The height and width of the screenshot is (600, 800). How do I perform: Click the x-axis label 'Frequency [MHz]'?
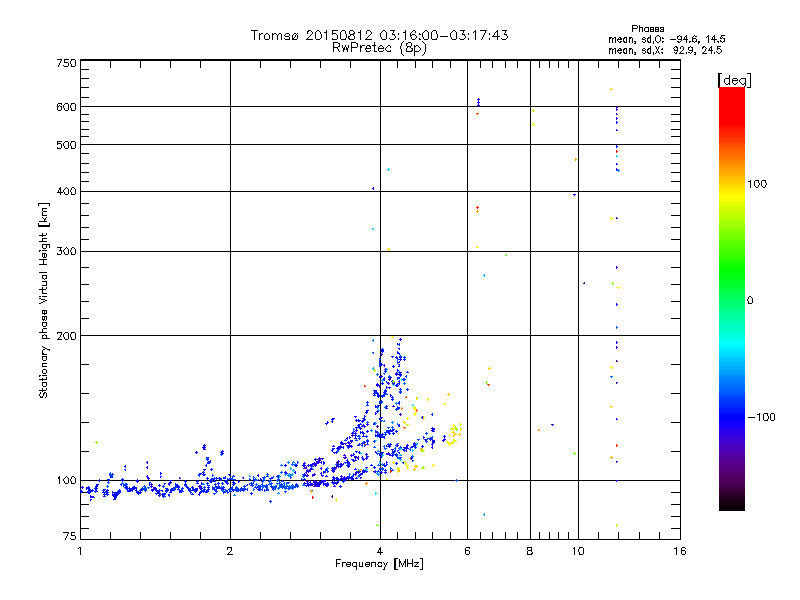point(379,564)
